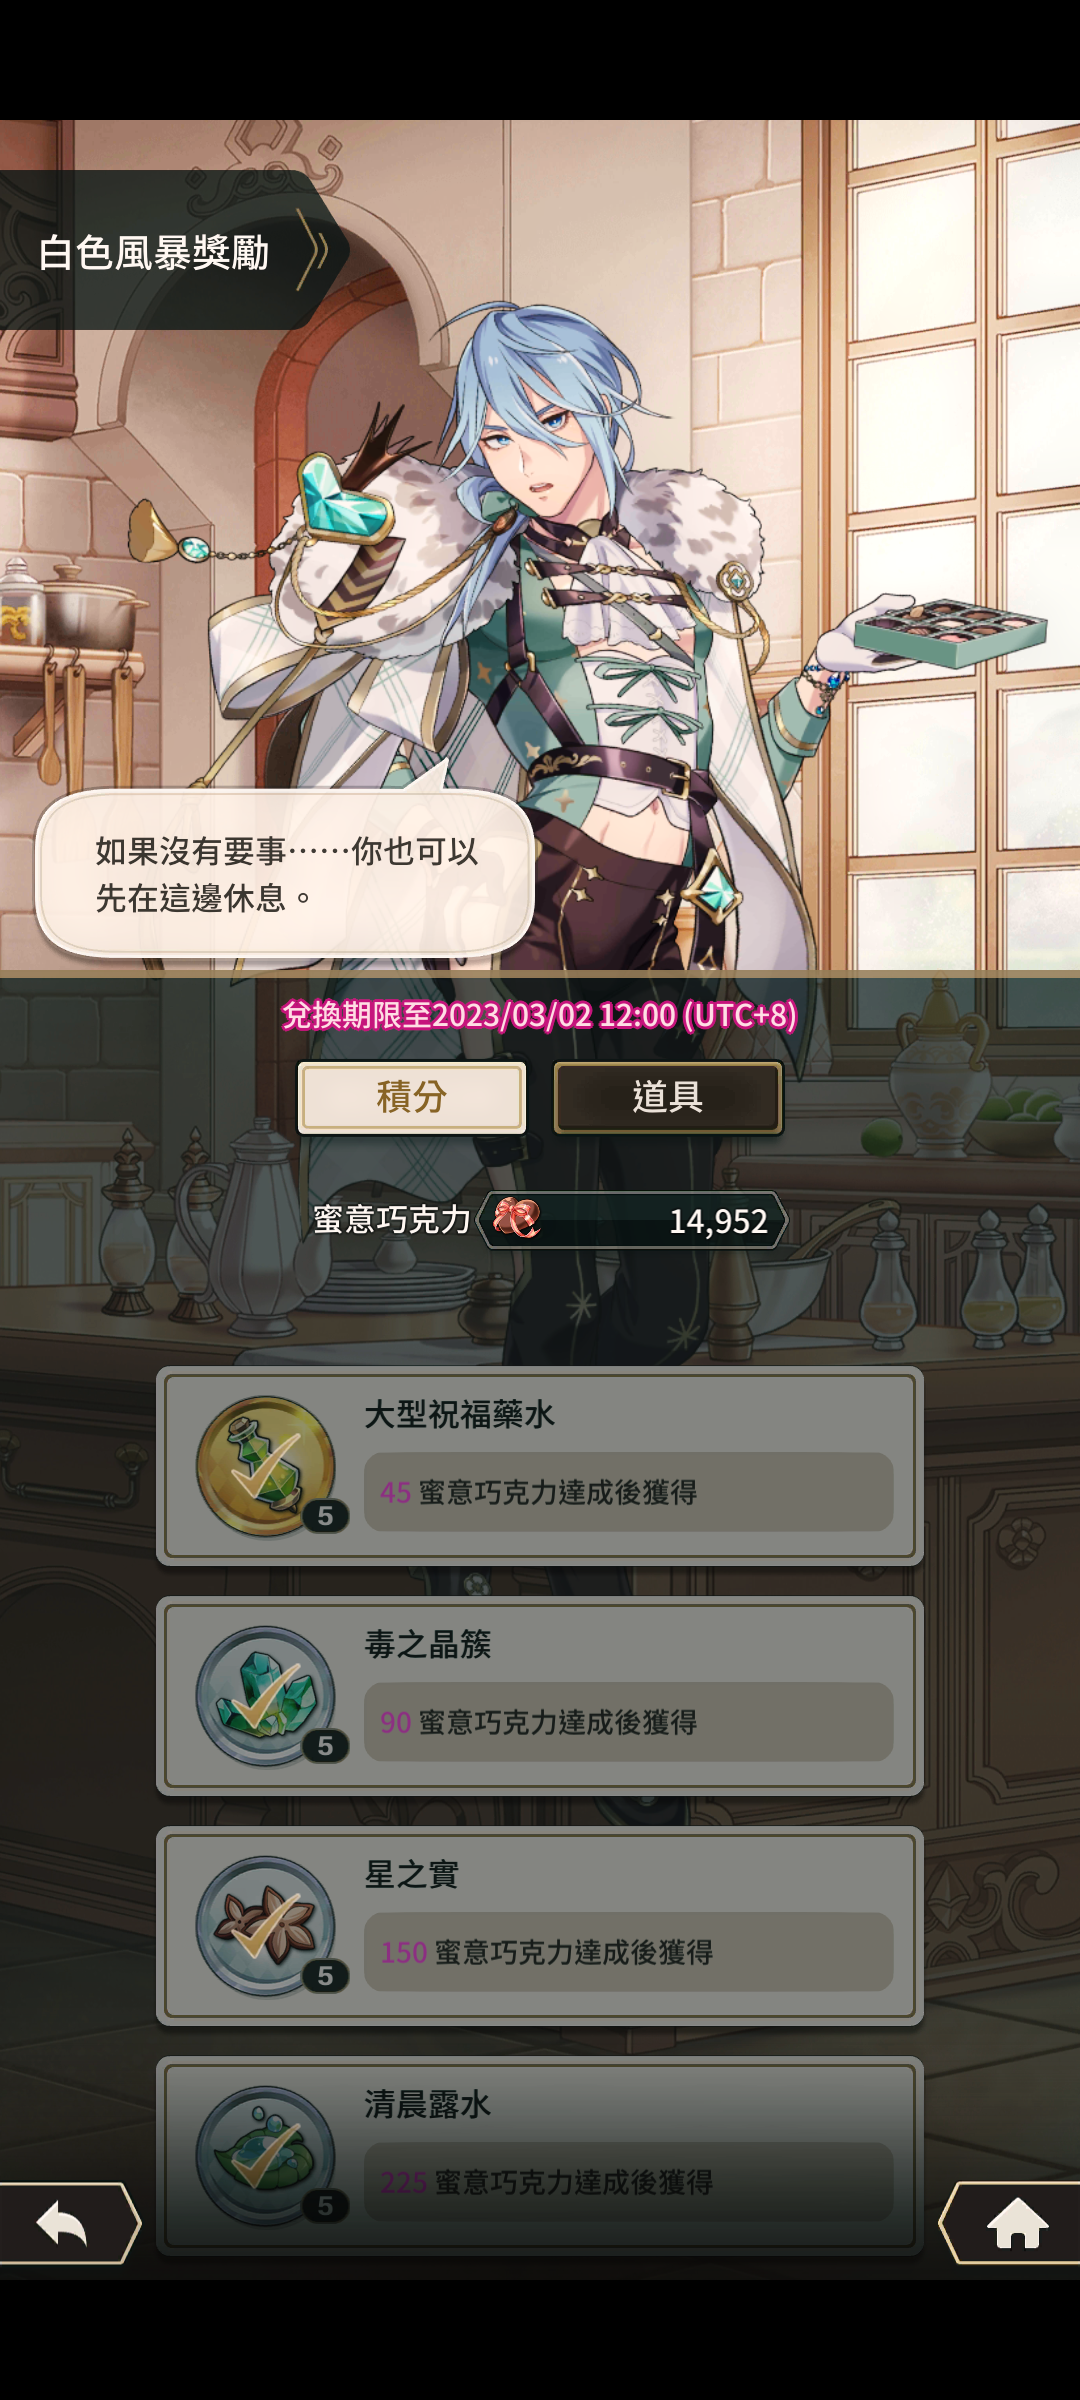Open the 白色風暴獎勵 title banner
This screenshot has height=2400, width=1080.
point(153,252)
